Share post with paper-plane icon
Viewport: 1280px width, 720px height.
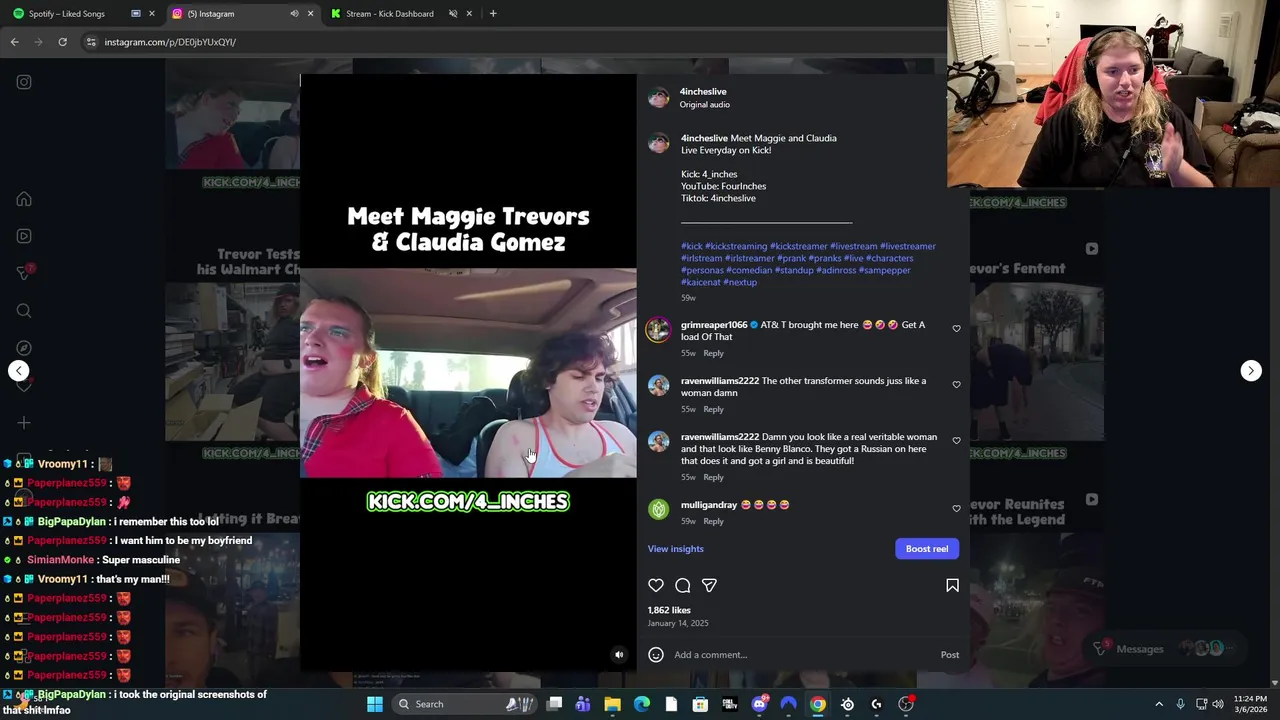point(709,586)
